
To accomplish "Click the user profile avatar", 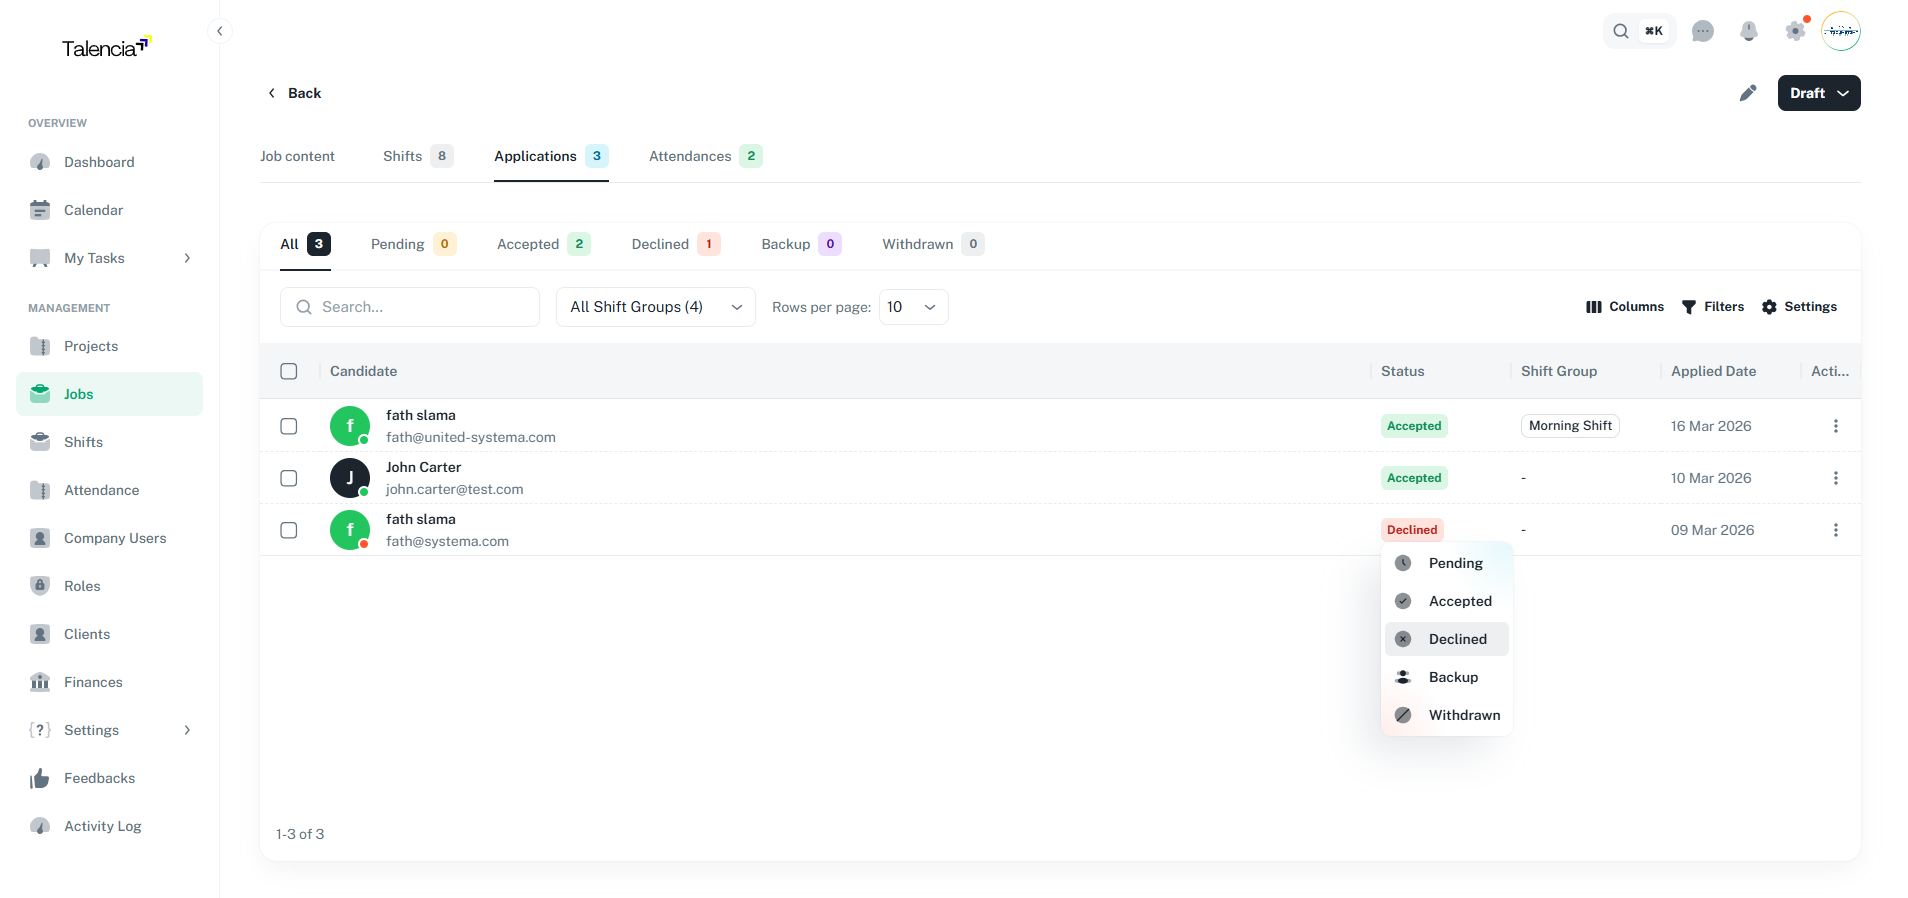I will [1840, 31].
